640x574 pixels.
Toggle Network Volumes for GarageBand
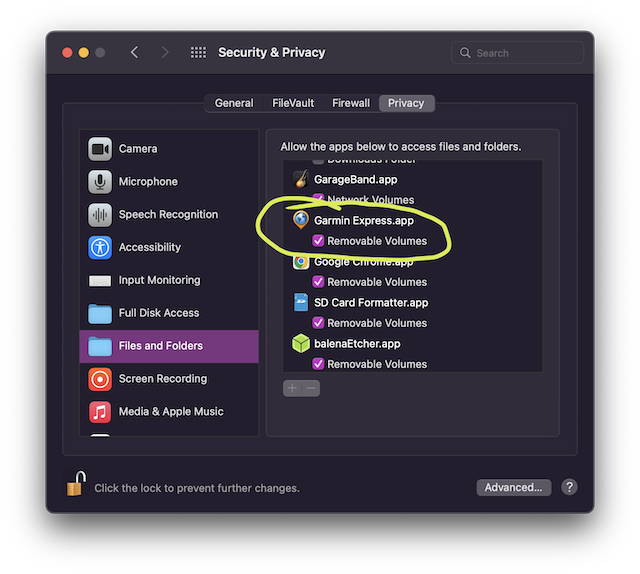[318, 200]
